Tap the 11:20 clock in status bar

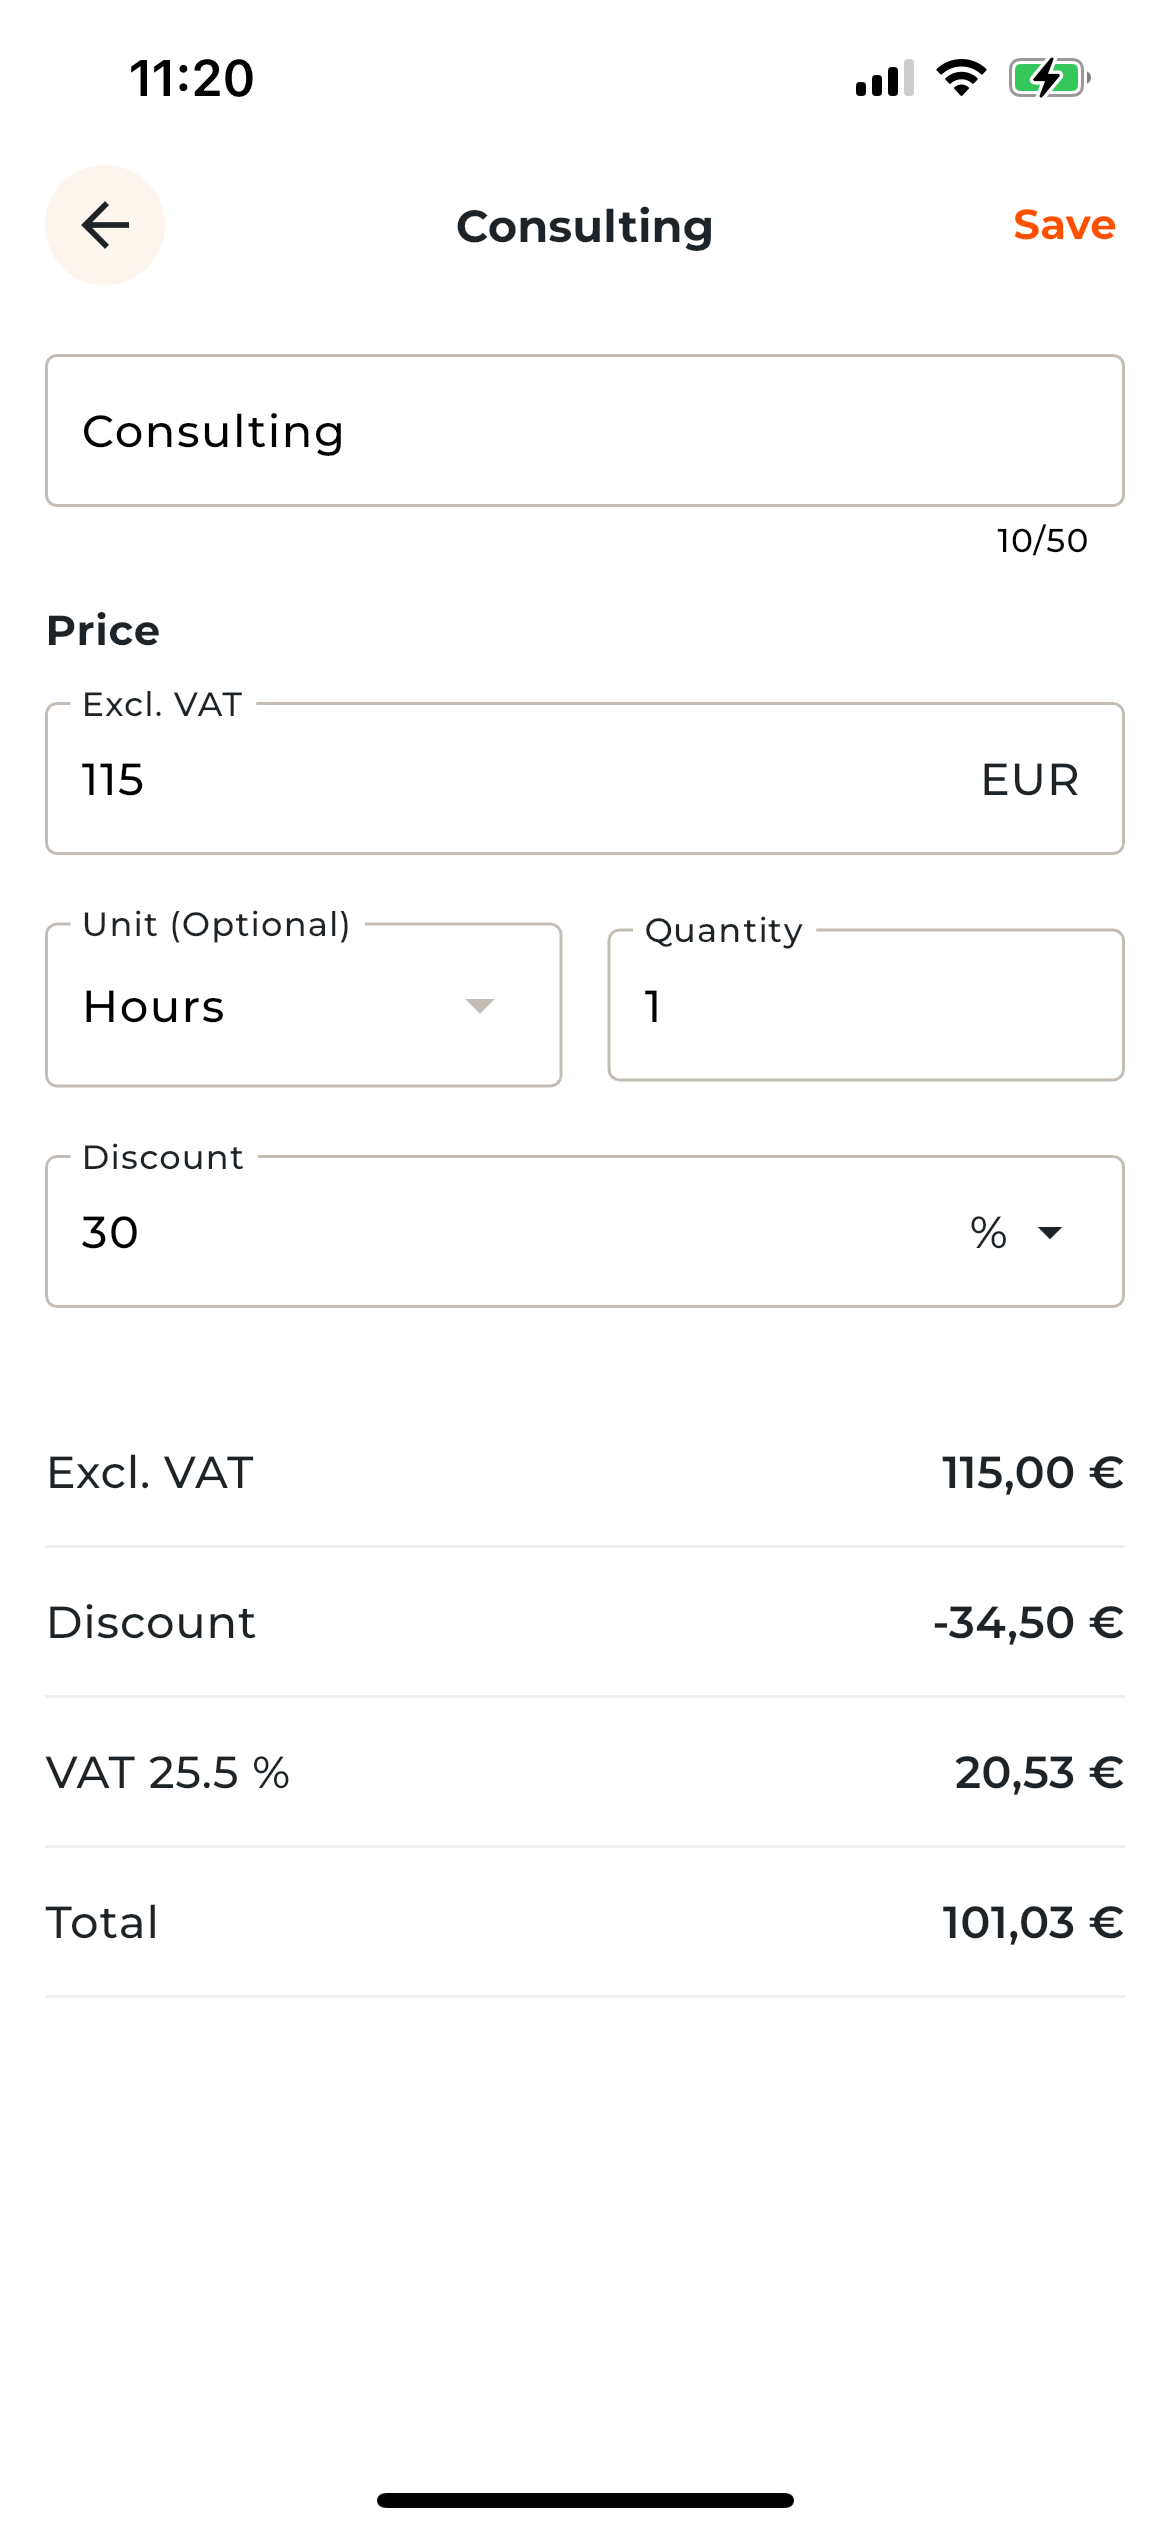coord(192,78)
